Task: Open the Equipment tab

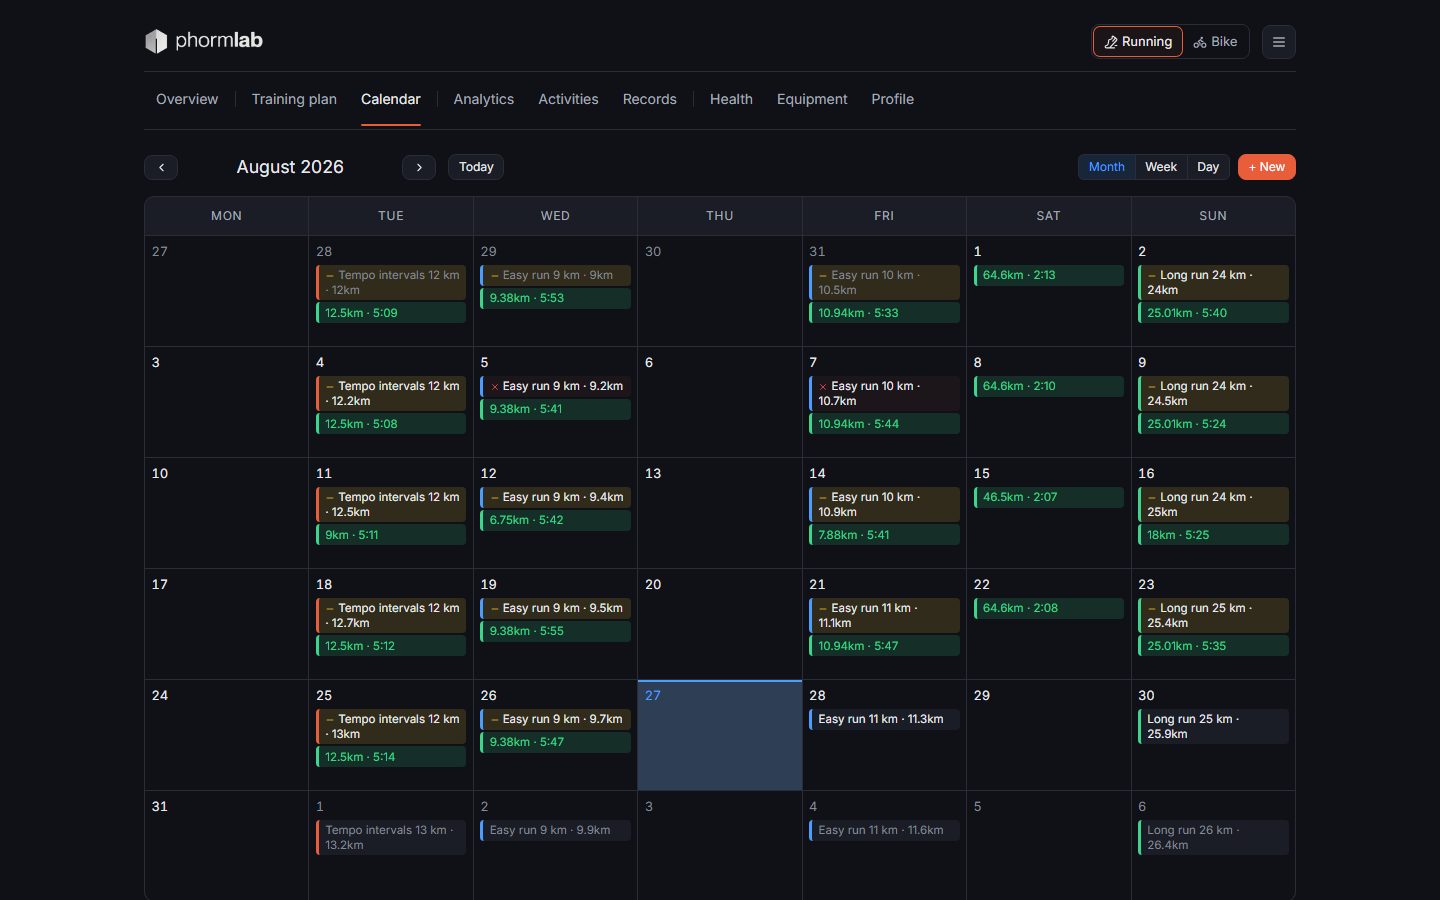Action: [812, 99]
